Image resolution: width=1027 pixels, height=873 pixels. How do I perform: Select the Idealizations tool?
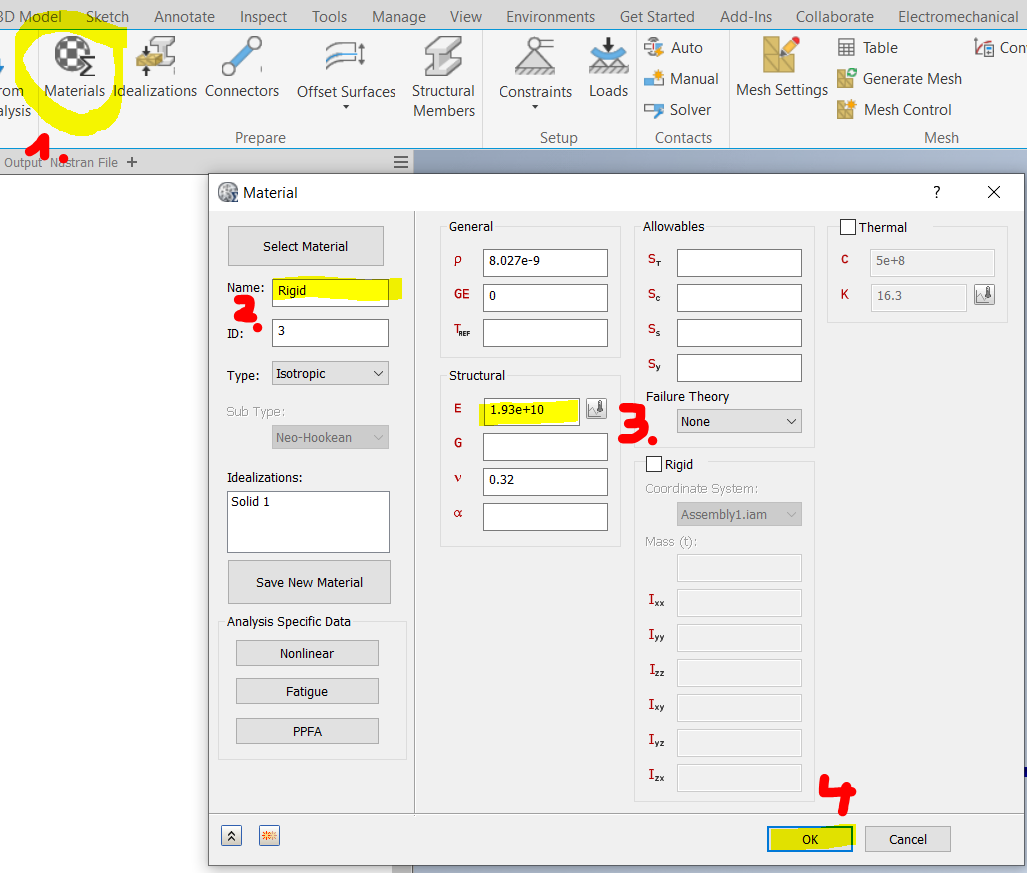click(155, 65)
